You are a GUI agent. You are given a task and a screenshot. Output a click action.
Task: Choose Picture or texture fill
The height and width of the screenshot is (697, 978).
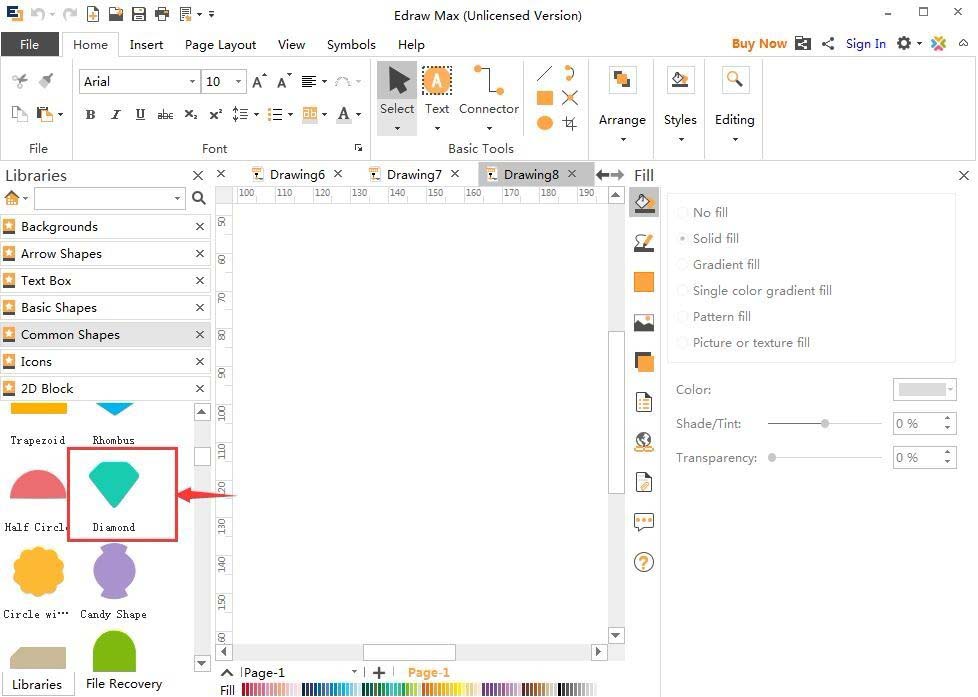pyautogui.click(x=744, y=343)
